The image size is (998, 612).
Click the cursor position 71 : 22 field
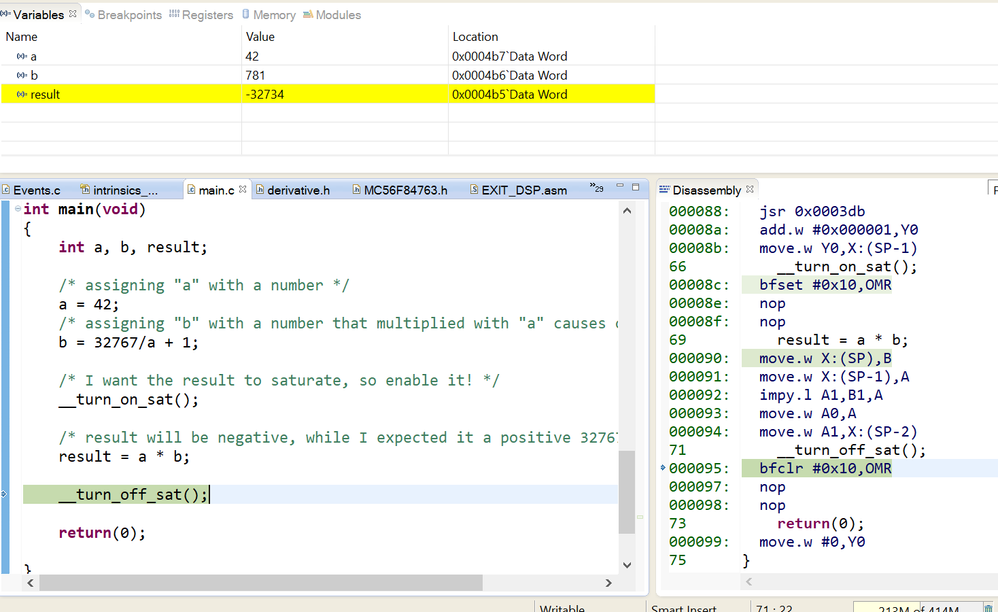[774, 608]
